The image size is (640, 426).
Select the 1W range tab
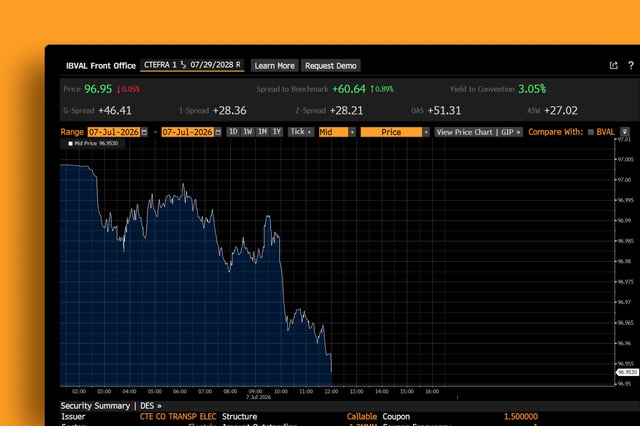click(247, 132)
